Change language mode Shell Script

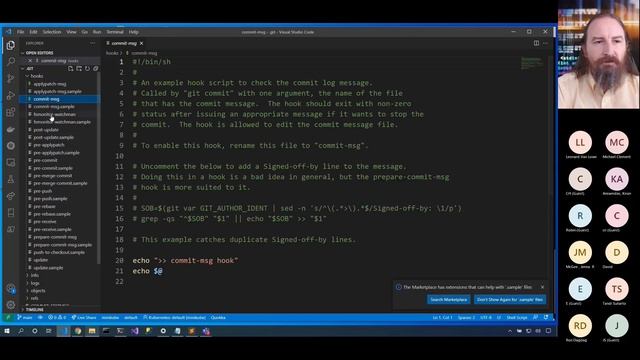click(517, 318)
